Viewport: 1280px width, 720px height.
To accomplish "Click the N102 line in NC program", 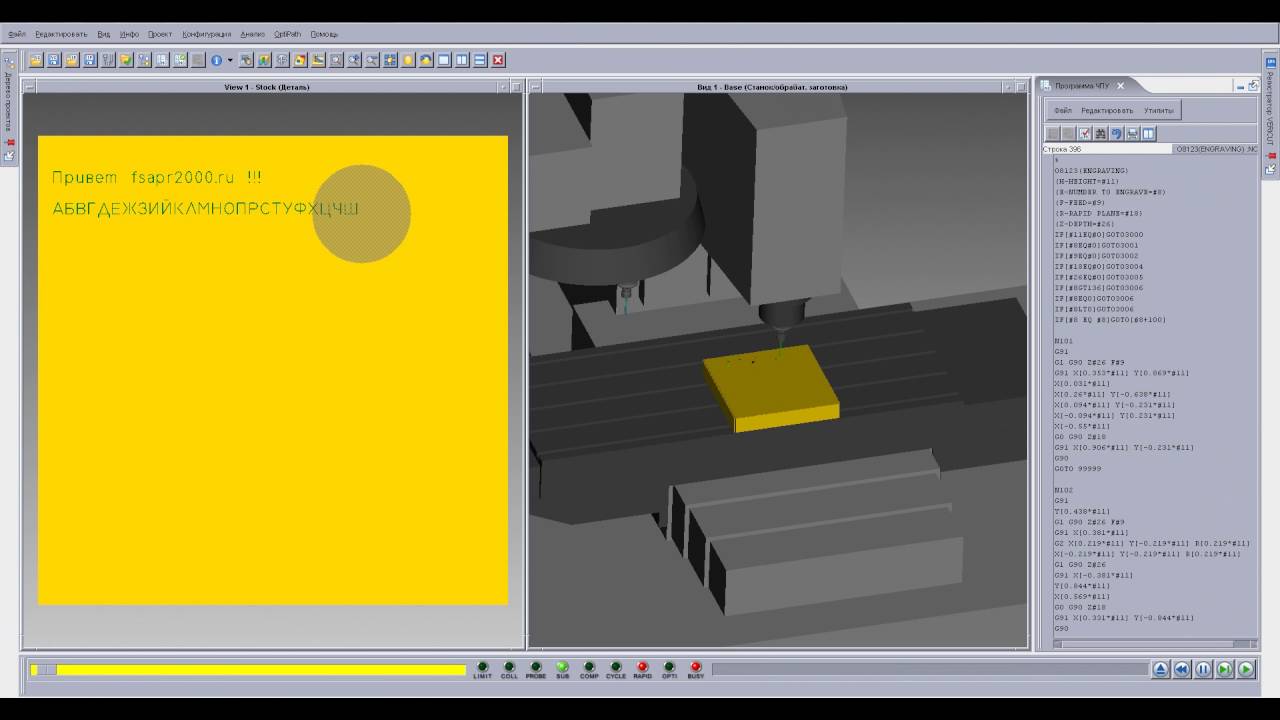I will point(1063,490).
